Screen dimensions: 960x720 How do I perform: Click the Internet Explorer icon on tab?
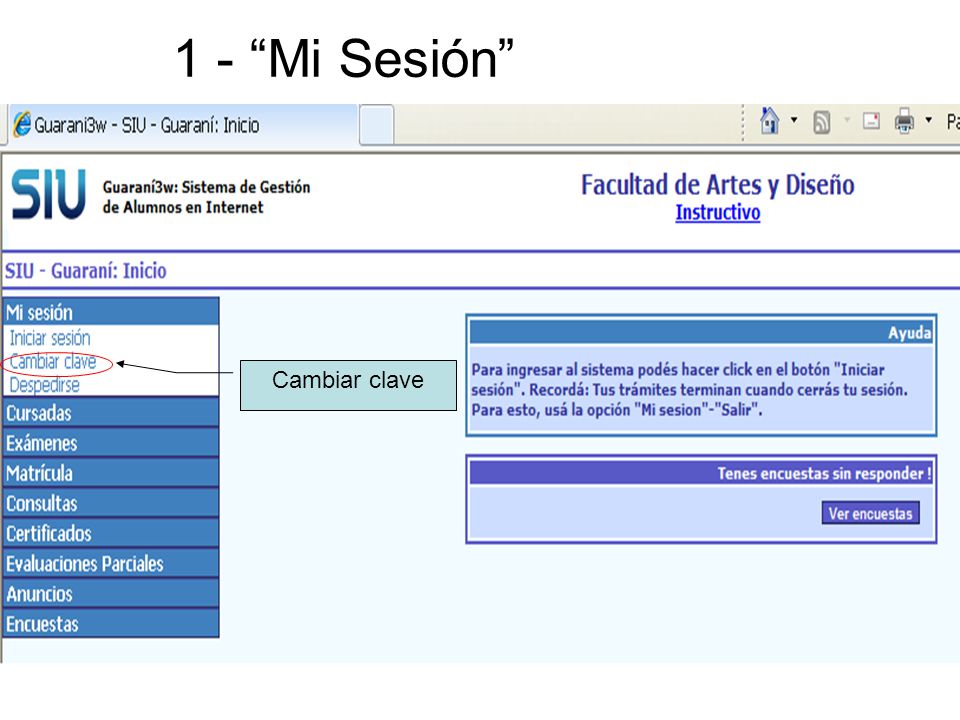[22, 124]
